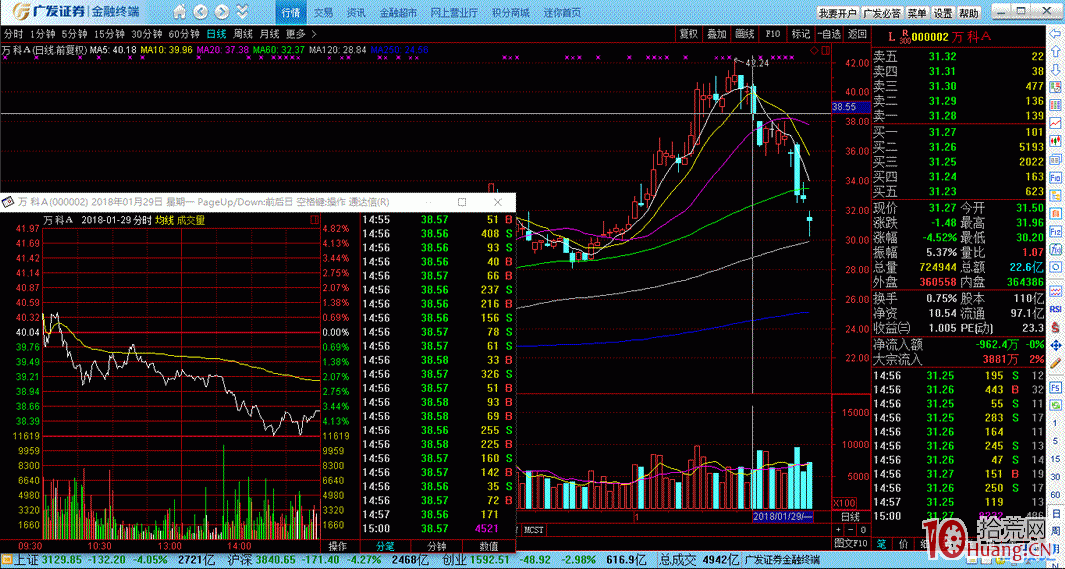Select the 价 tab under the tick list
This screenshot has height=569, width=1065.
(x=902, y=543)
